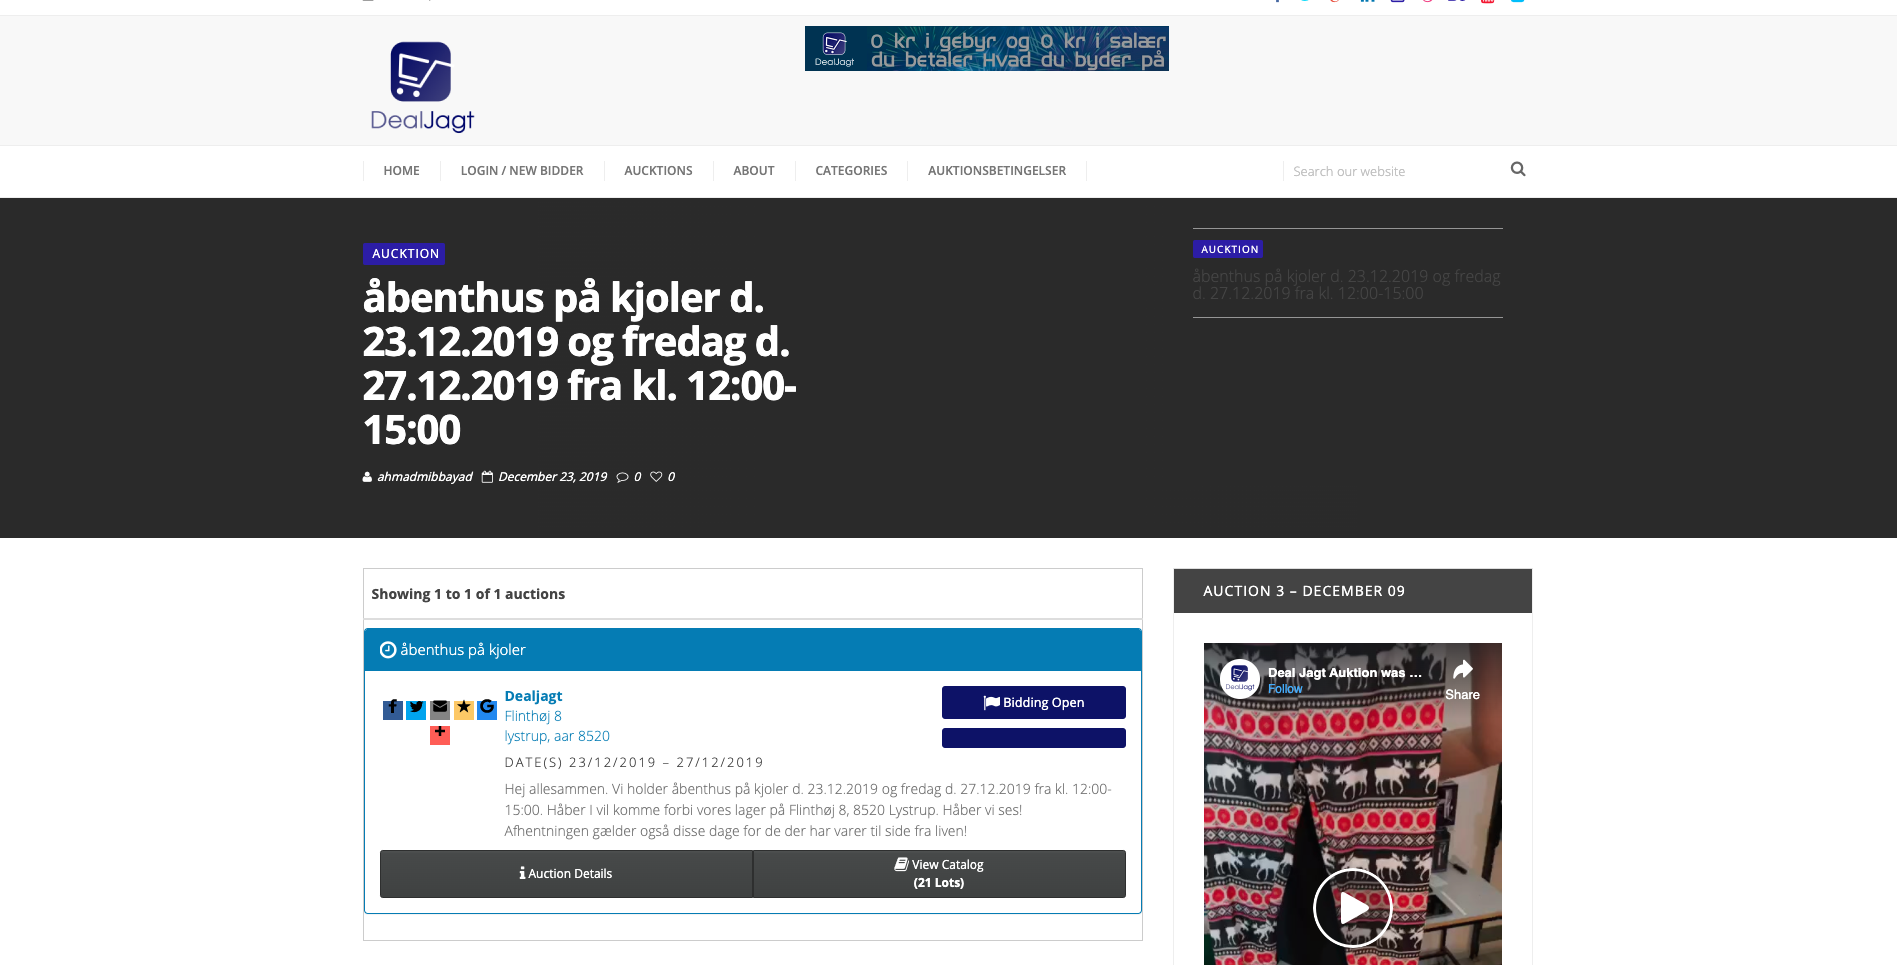Viewport: 1897px width, 965px height.
Task: Open the HOME menu item
Action: (x=401, y=171)
